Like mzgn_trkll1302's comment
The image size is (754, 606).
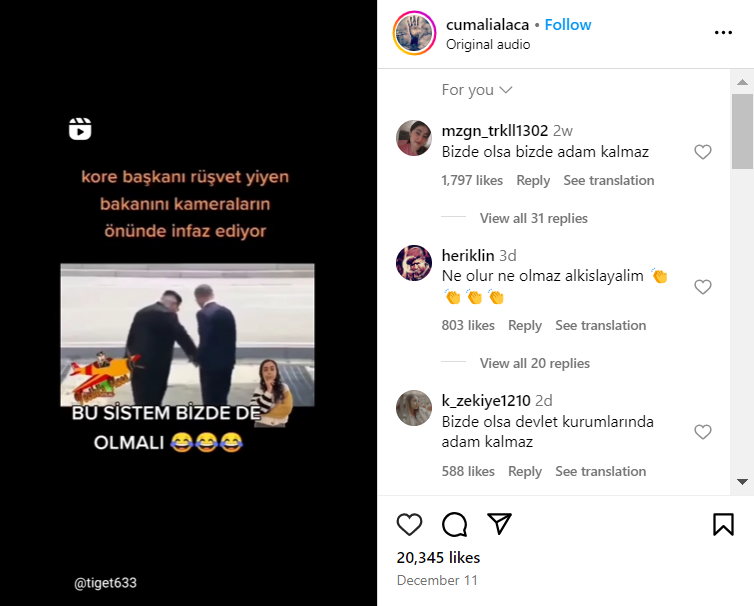point(703,152)
